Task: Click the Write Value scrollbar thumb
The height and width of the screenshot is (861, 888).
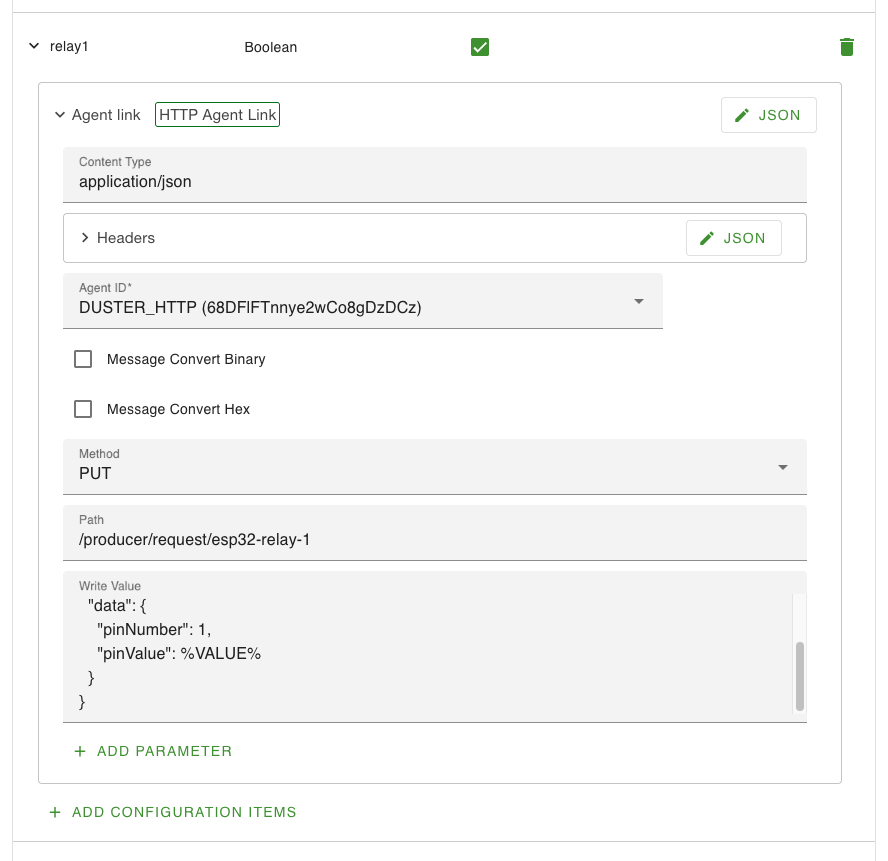Action: point(799,675)
